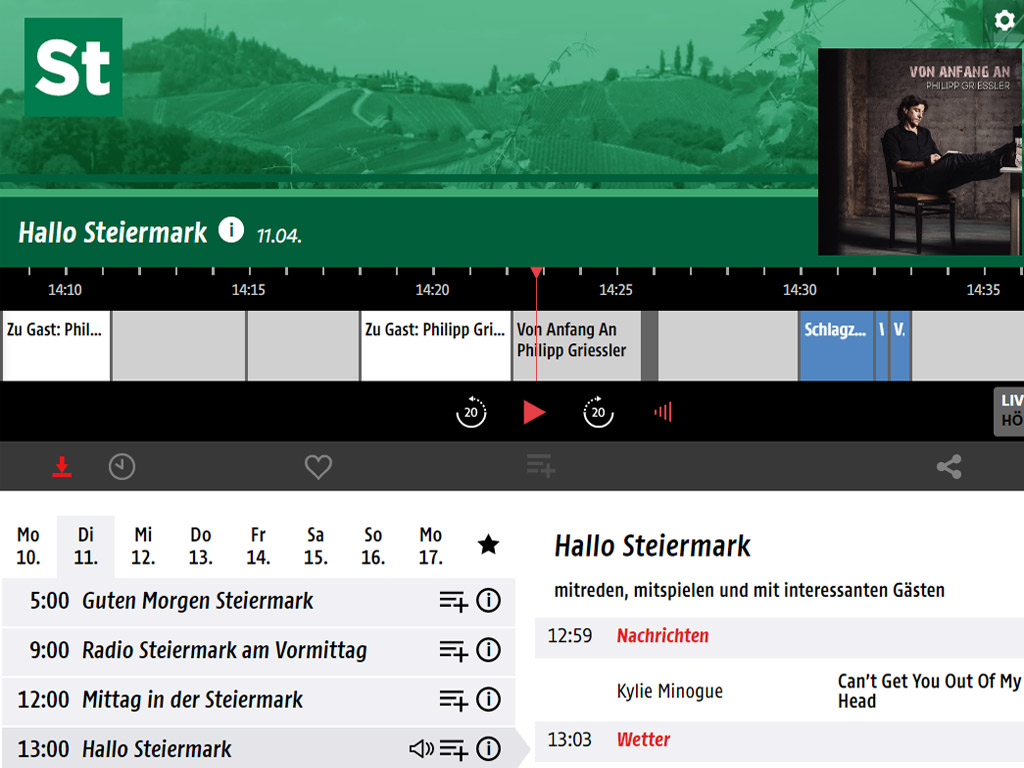1024x768 pixels.
Task: Open Von Anfang An album cover
Action: coord(920,152)
